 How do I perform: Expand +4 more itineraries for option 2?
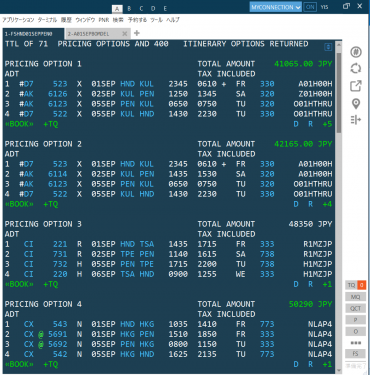pos(327,204)
